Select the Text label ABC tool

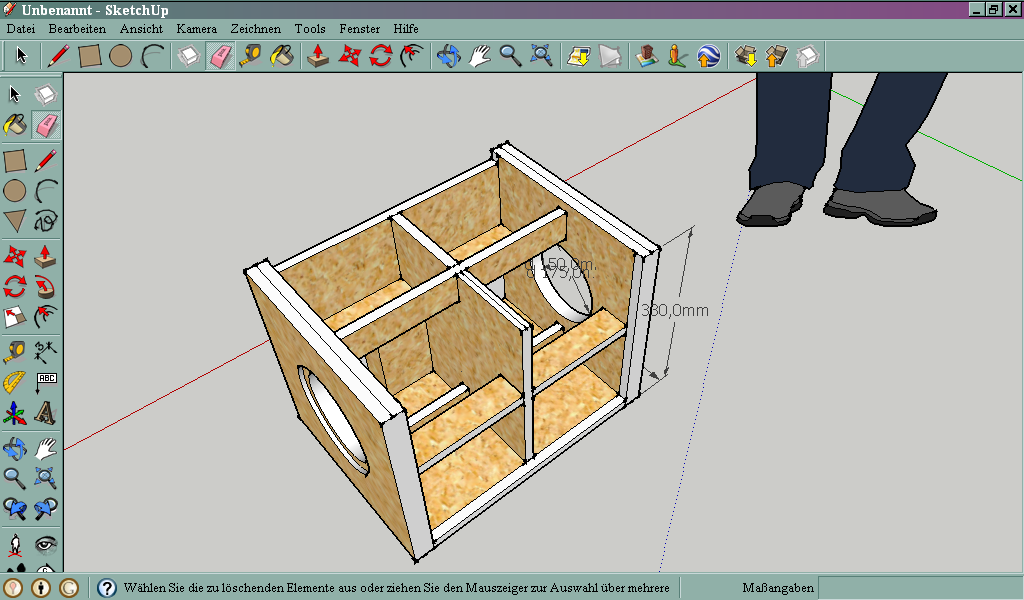coord(46,383)
